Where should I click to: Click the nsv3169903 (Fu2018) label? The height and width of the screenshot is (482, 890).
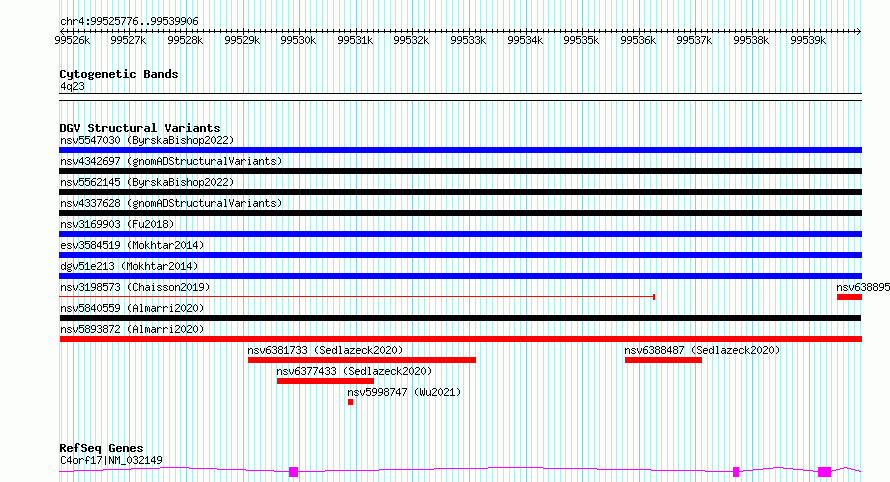point(117,224)
